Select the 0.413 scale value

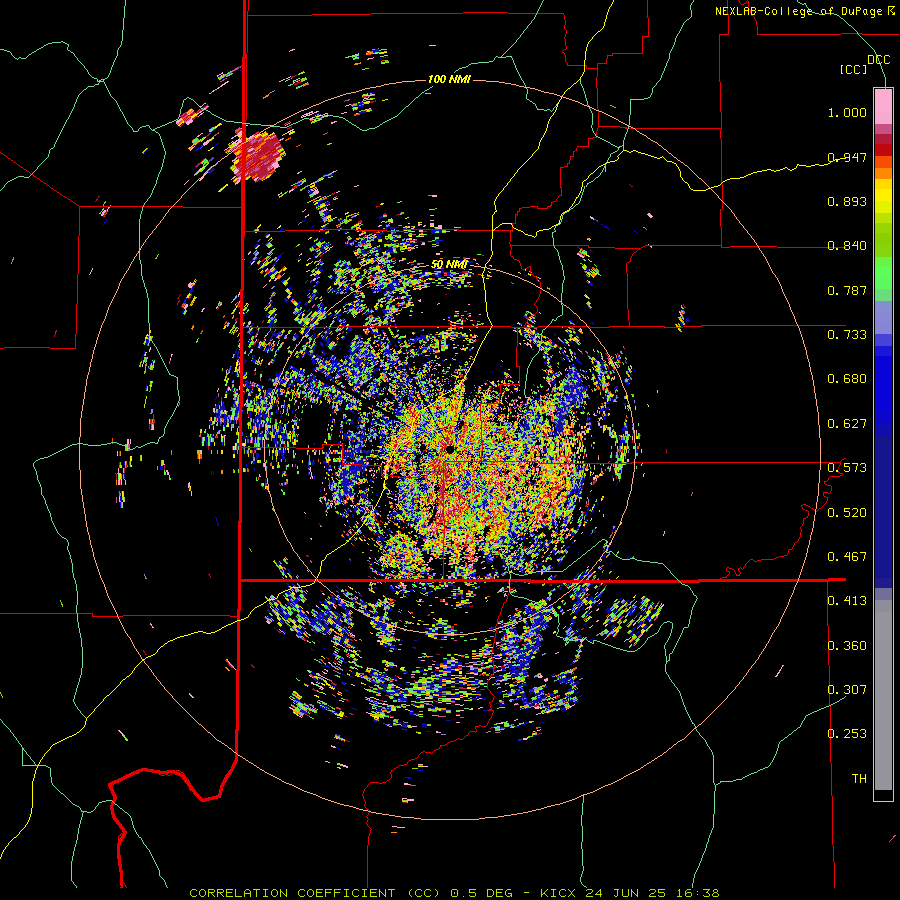tap(847, 601)
